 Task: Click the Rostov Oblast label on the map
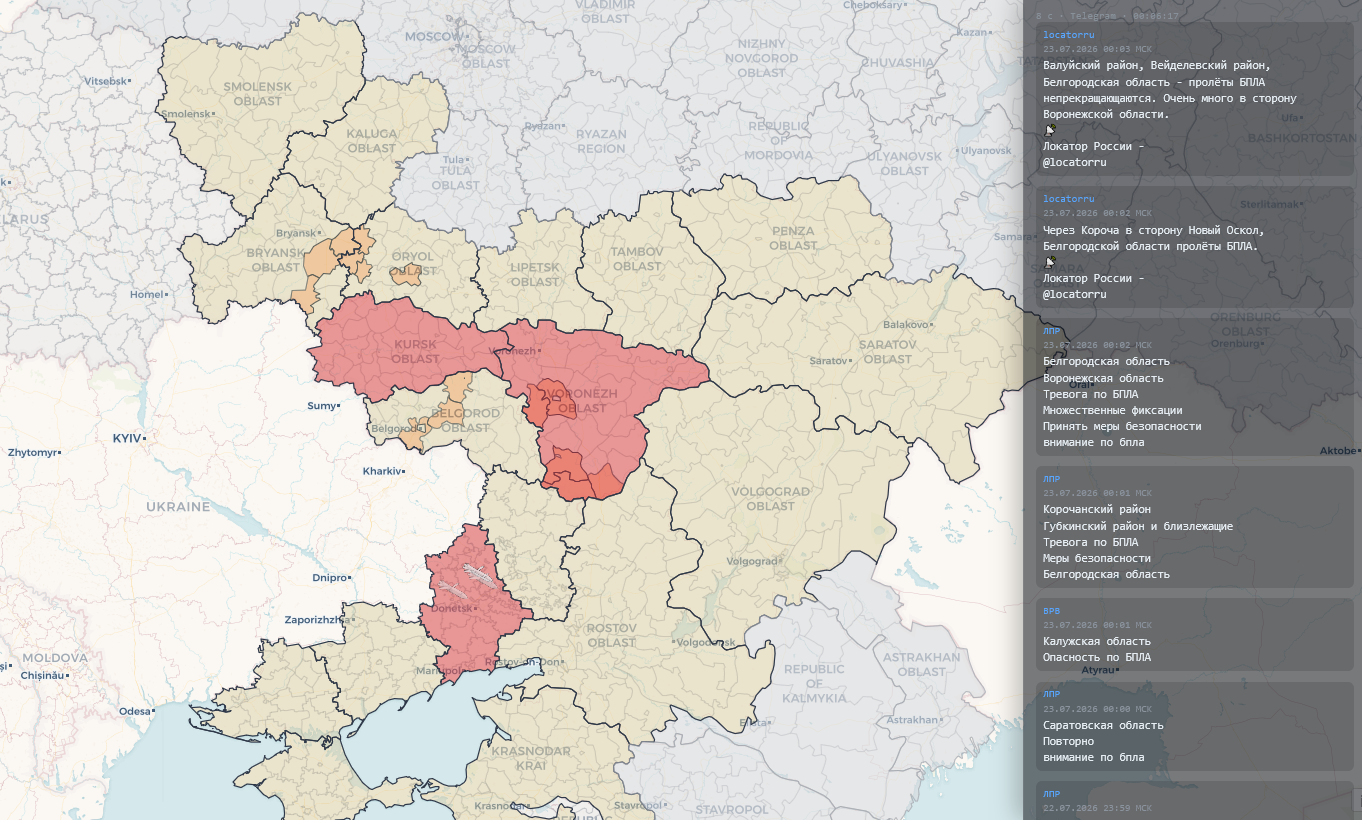tap(612, 634)
